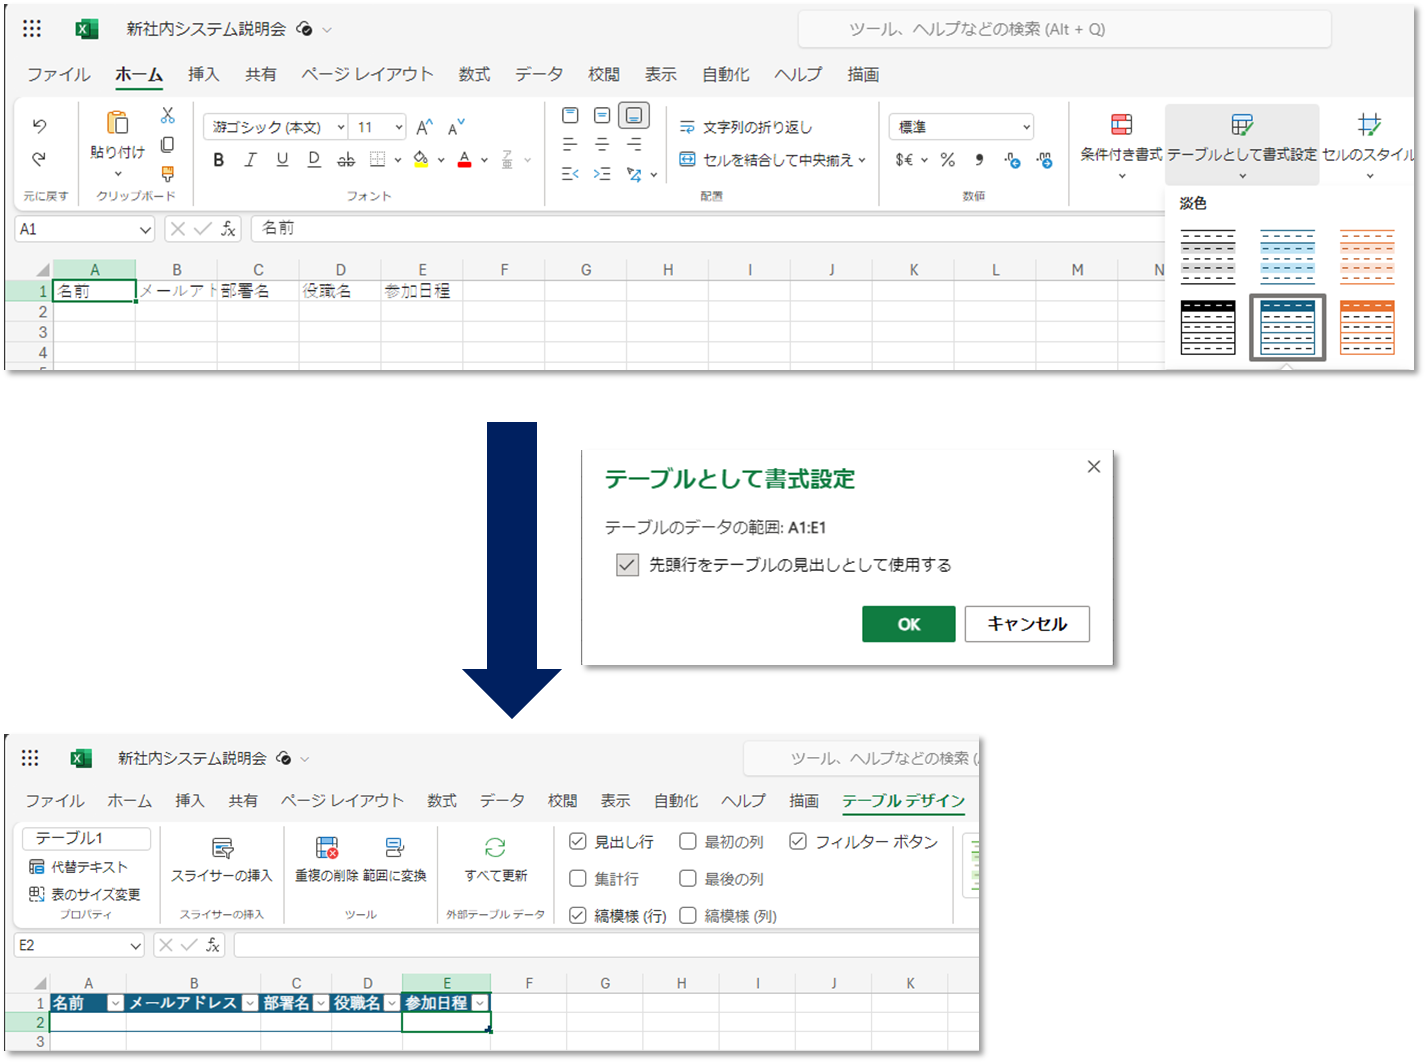Image resolution: width=1427 pixels, height=1064 pixels.
Task: Enable the 最初の列 checkbox
Action: [x=688, y=842]
